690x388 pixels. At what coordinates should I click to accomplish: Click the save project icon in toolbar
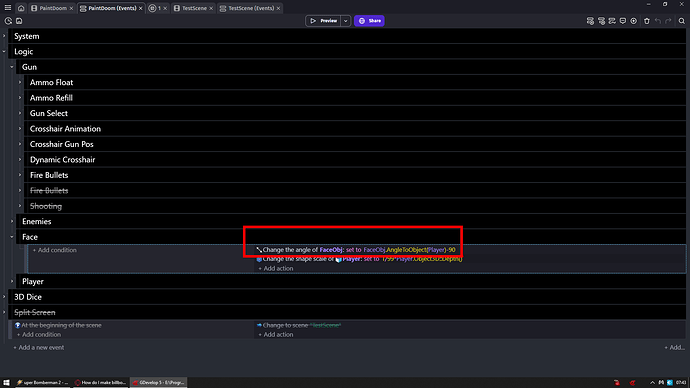click(x=19, y=21)
